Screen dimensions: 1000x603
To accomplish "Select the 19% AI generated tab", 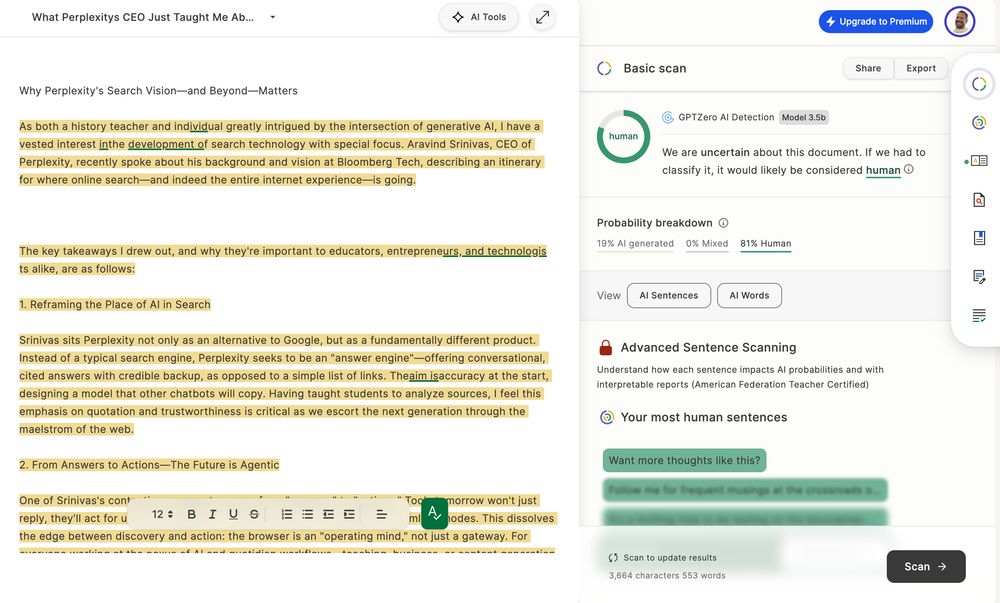I will tap(635, 243).
